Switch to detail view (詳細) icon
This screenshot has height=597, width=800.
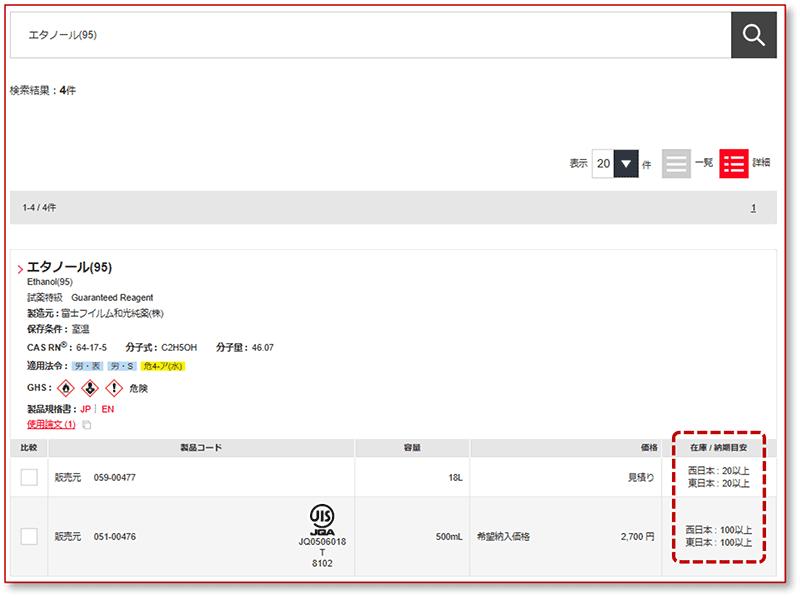click(734, 163)
